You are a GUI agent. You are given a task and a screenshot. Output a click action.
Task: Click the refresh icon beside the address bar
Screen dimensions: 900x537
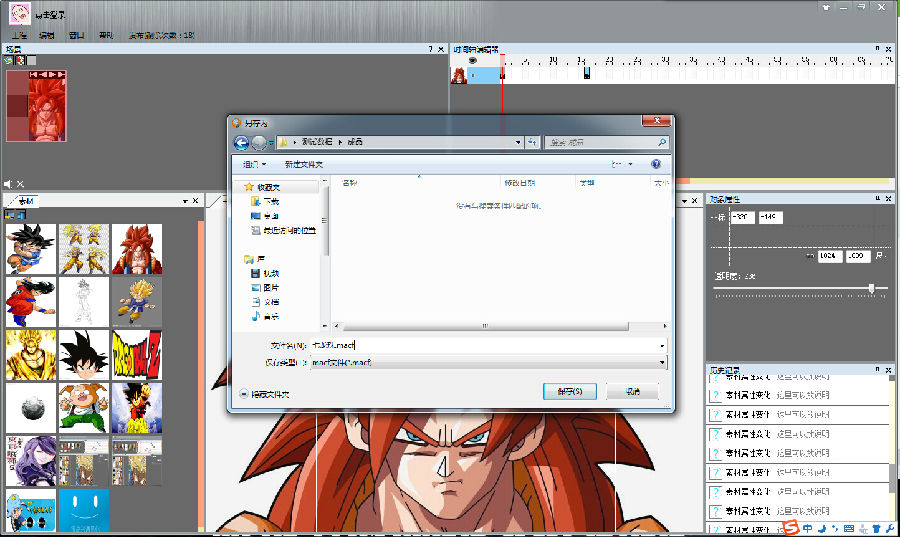(532, 143)
